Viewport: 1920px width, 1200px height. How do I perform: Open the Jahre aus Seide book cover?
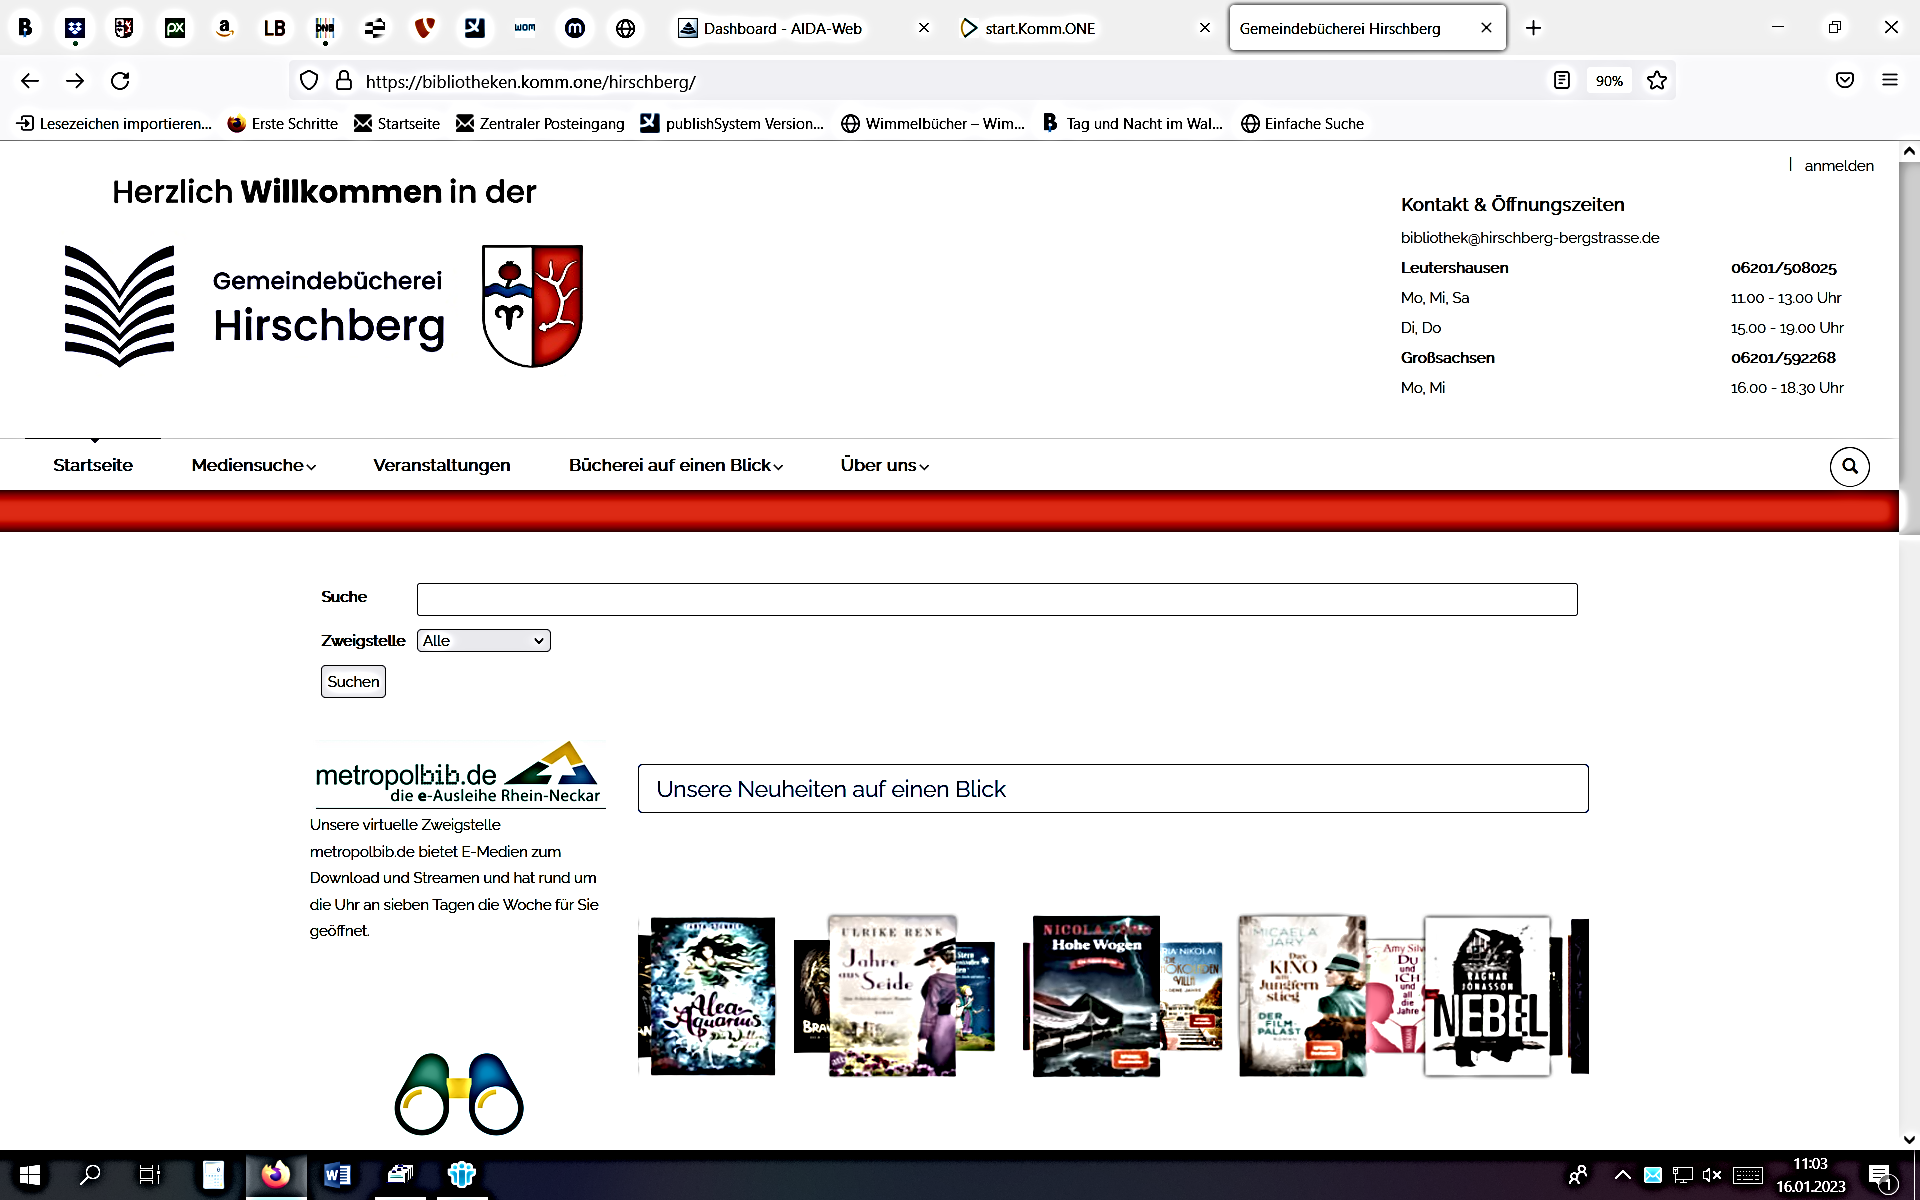coord(892,996)
